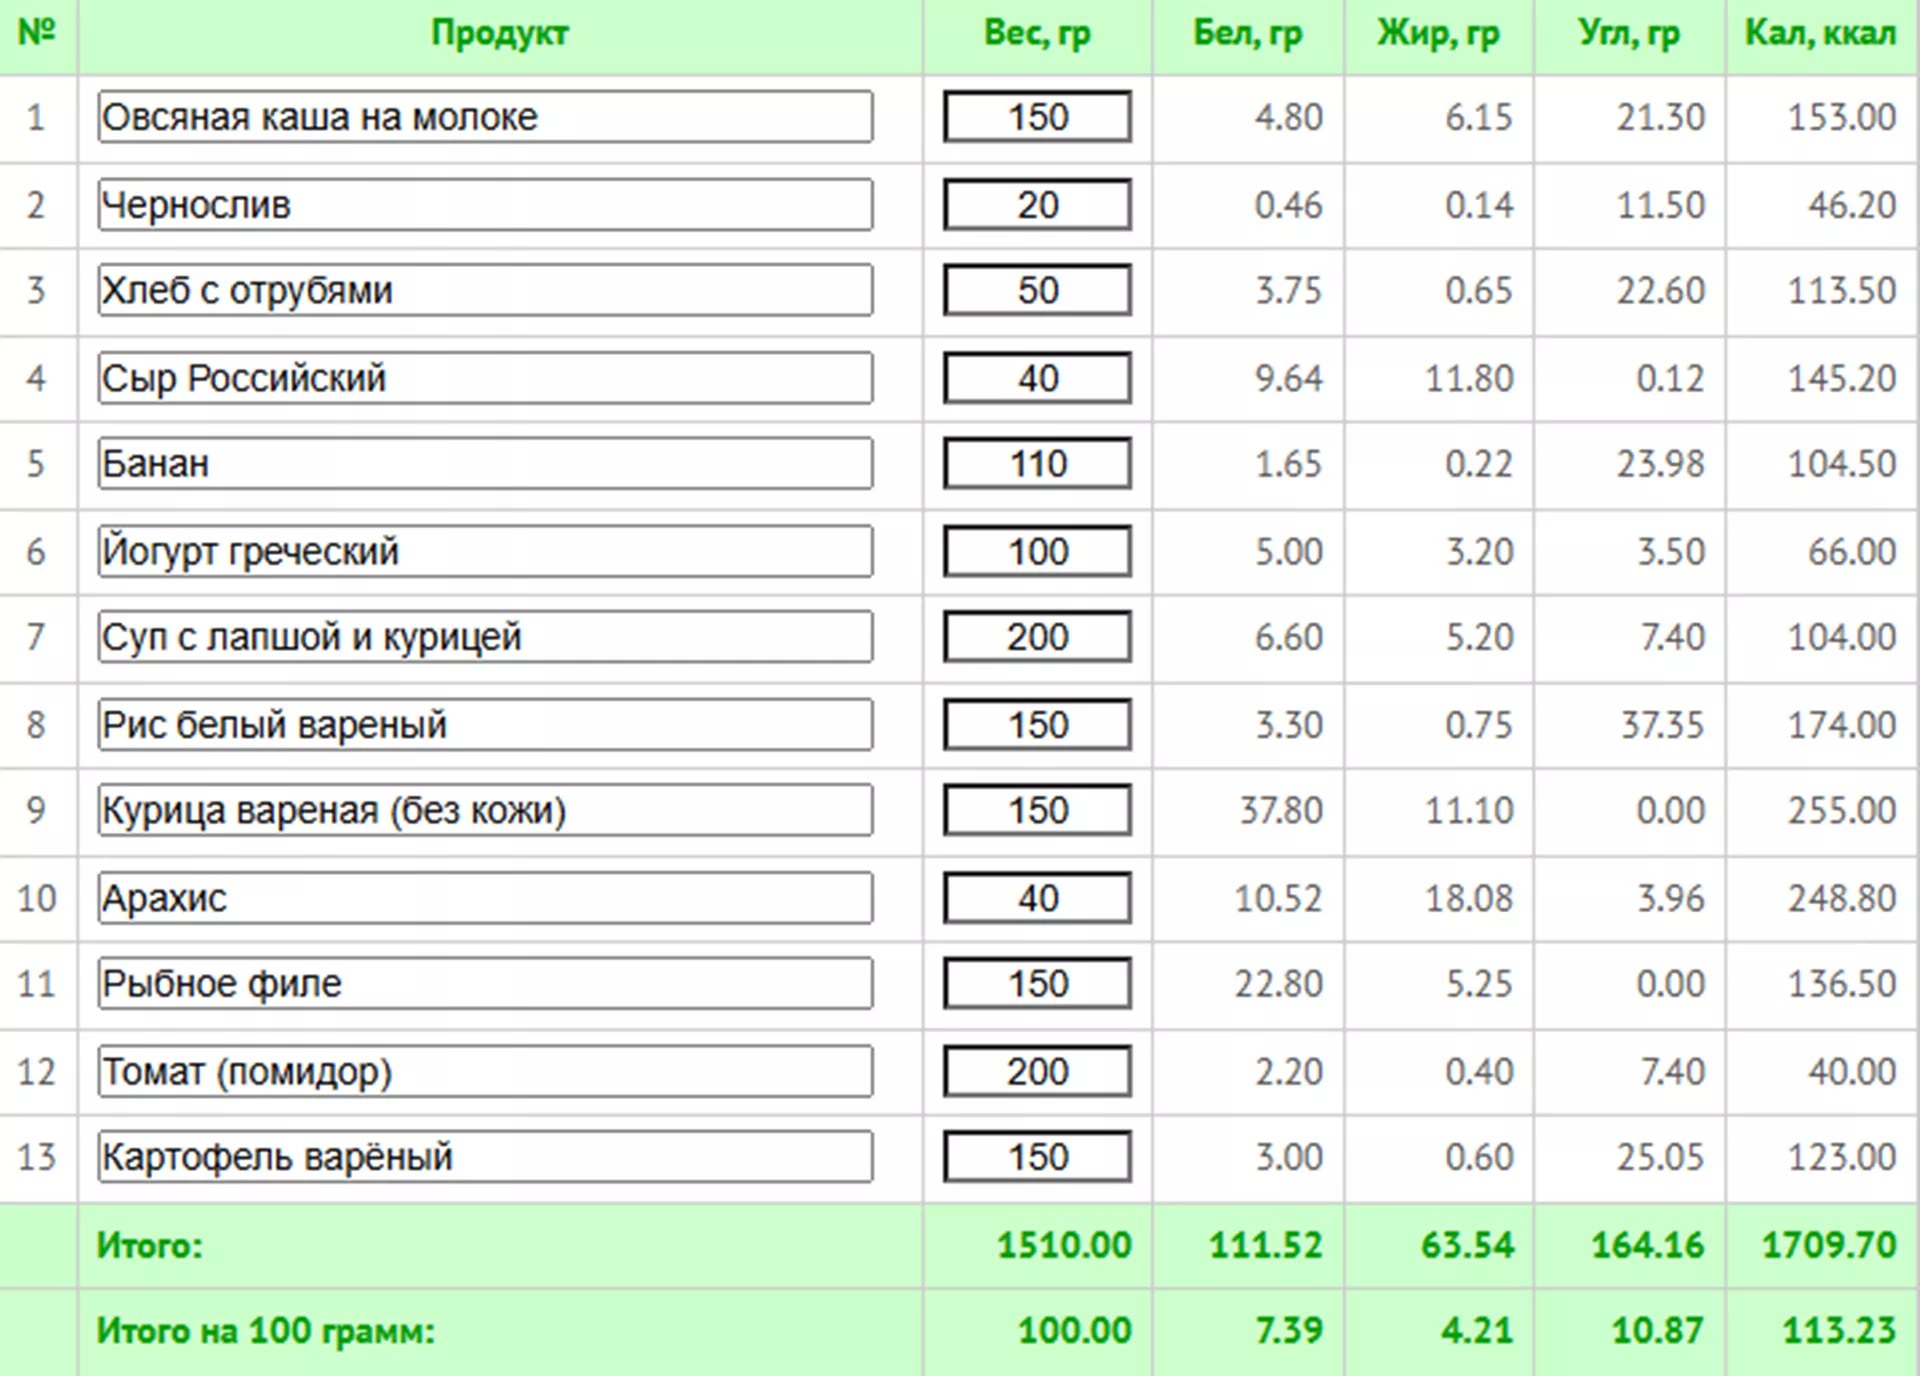Focus the 'Йогурт греческий' product field

[x=485, y=551]
